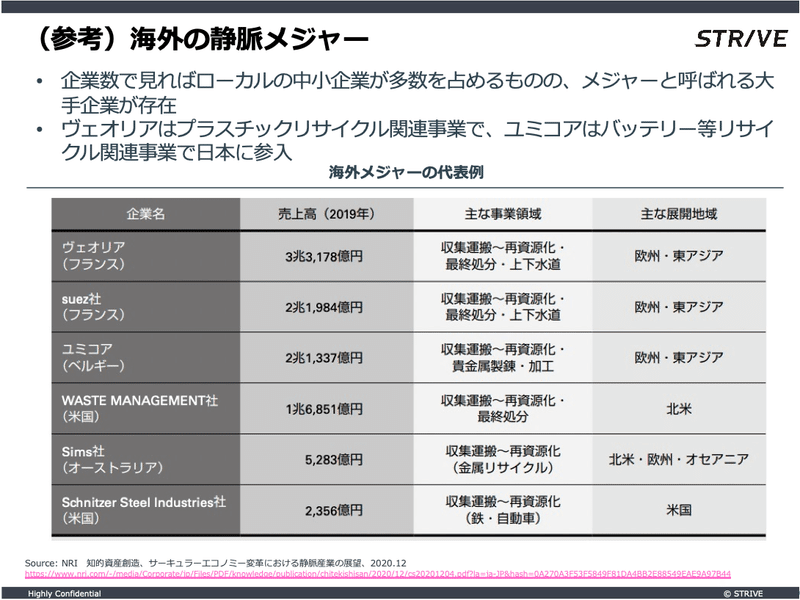Viewport: 800px width, 600px height.
Task: Click the 1兆6,851億円 revenue value
Action: coord(324,409)
